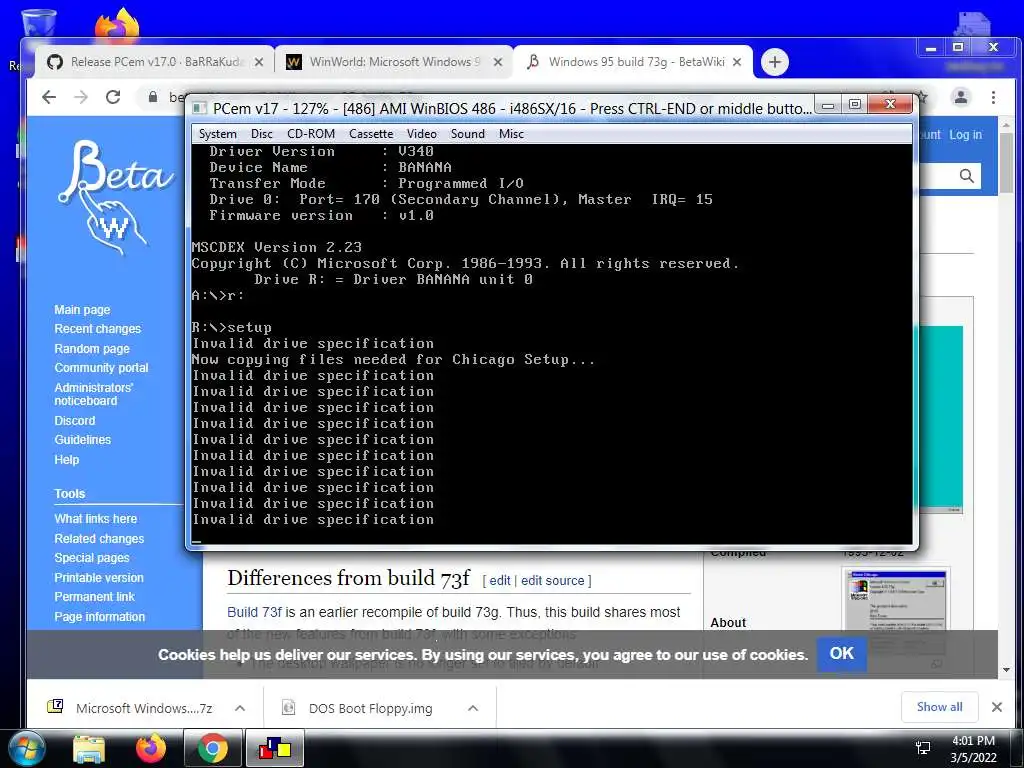Screen dimensions: 1024x768
Task: Open the PCem Cassette menu
Action: coord(371,134)
